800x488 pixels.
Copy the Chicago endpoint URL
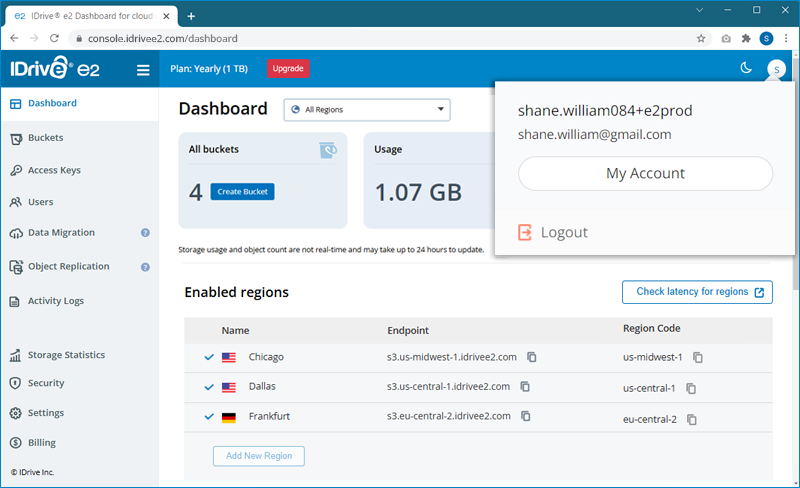(532, 357)
